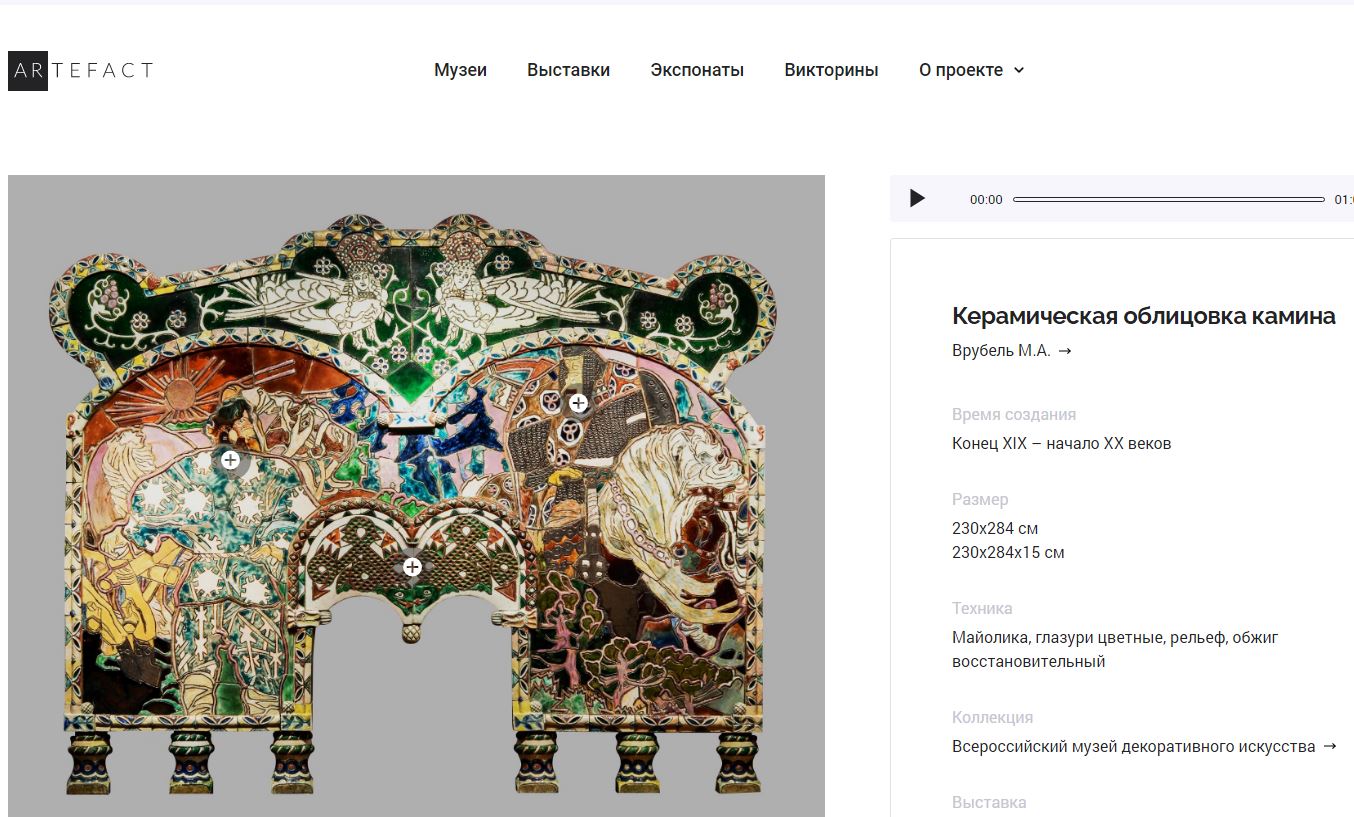Open the Музеи menu item

[x=460, y=70]
